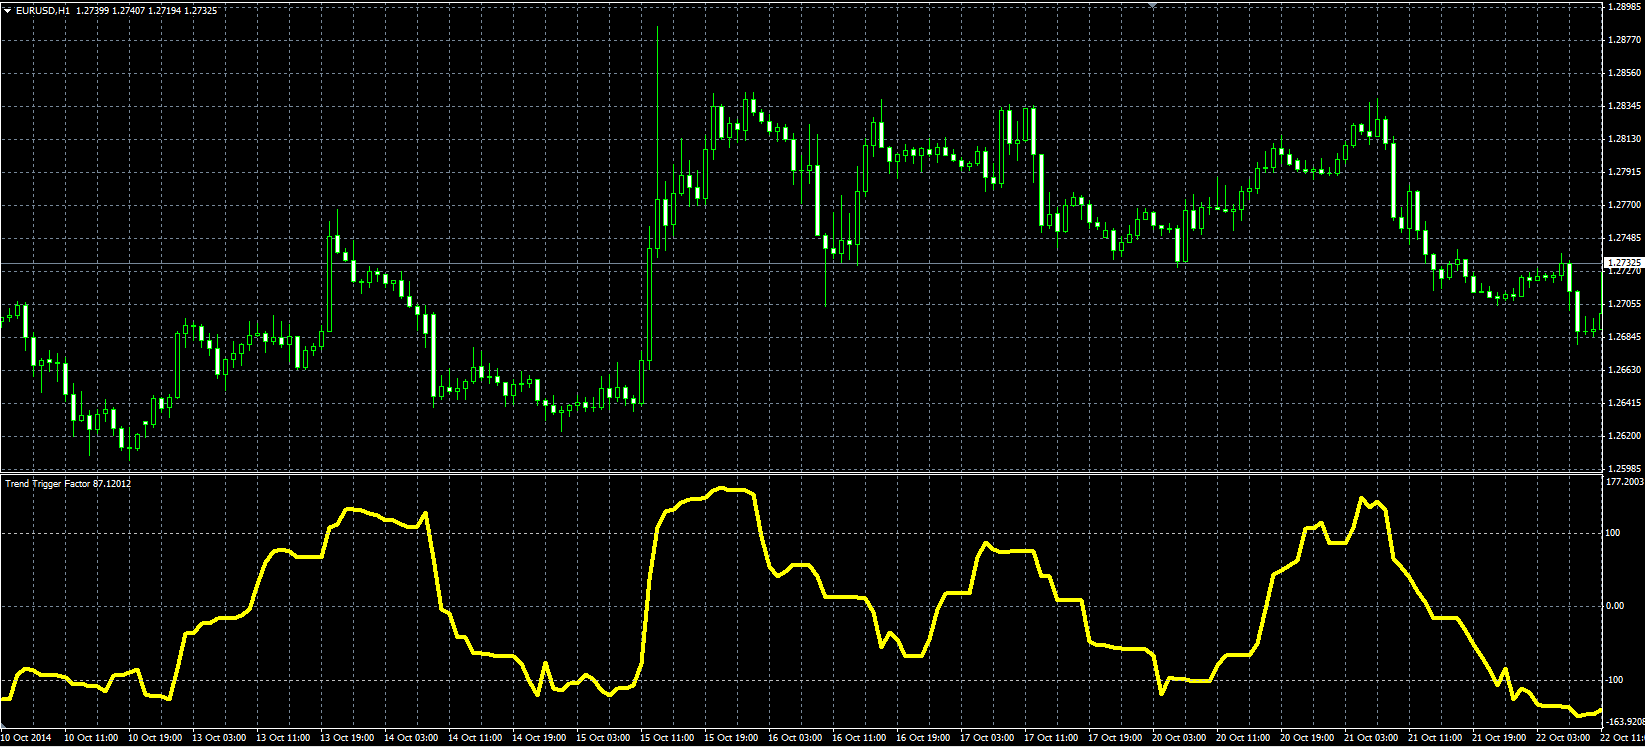Click the 16 Oct 03:00 time label
The width and height of the screenshot is (1645, 747).
[x=795, y=738]
